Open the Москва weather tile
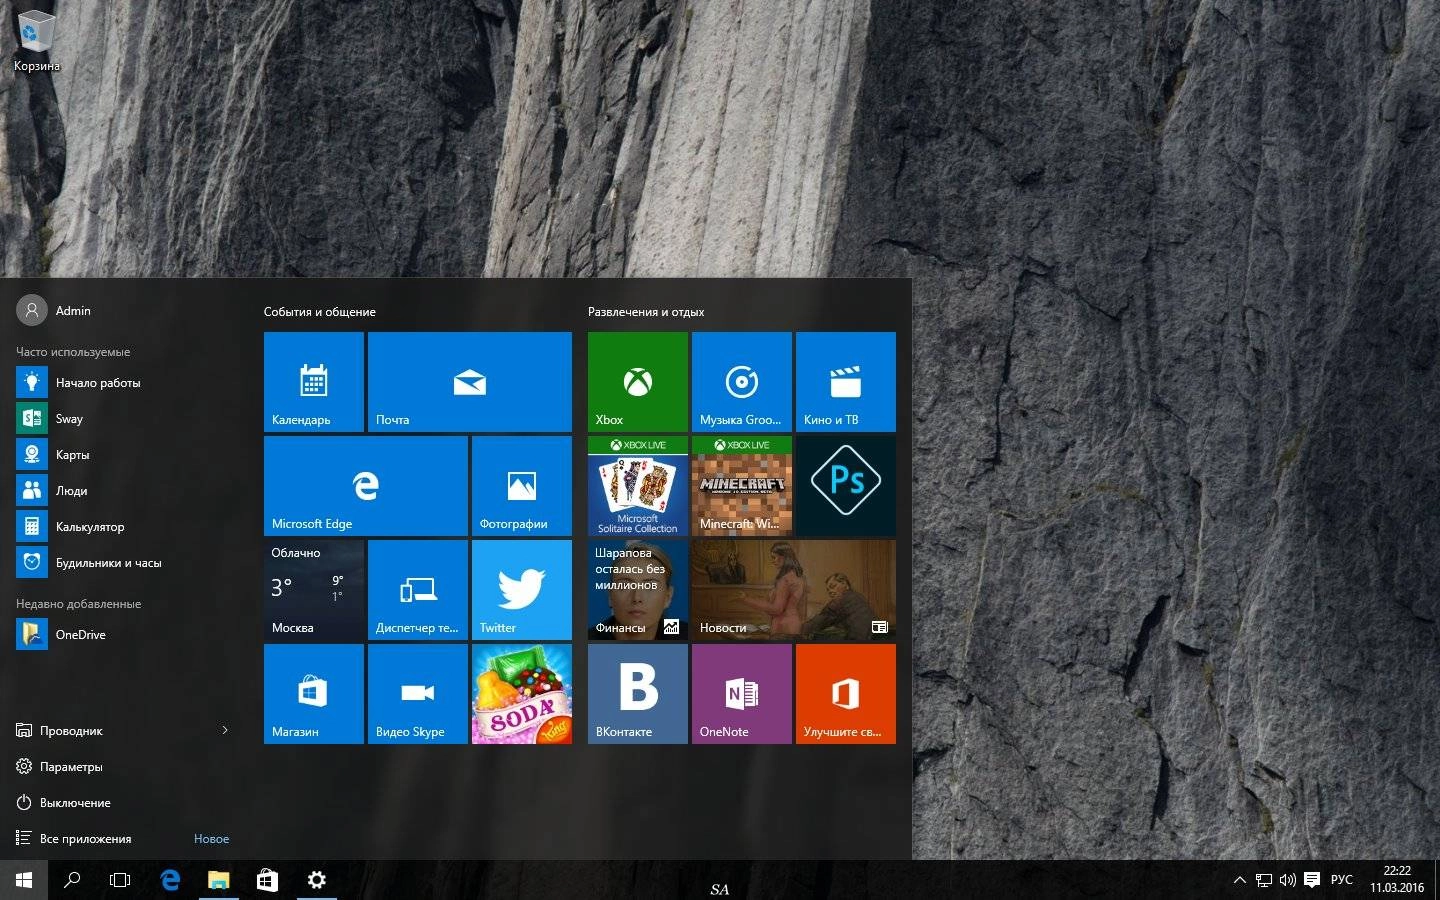This screenshot has width=1440, height=900. pos(314,590)
